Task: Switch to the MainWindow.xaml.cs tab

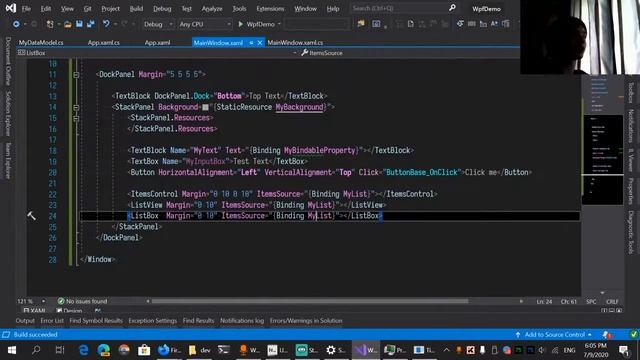Action: (295, 42)
